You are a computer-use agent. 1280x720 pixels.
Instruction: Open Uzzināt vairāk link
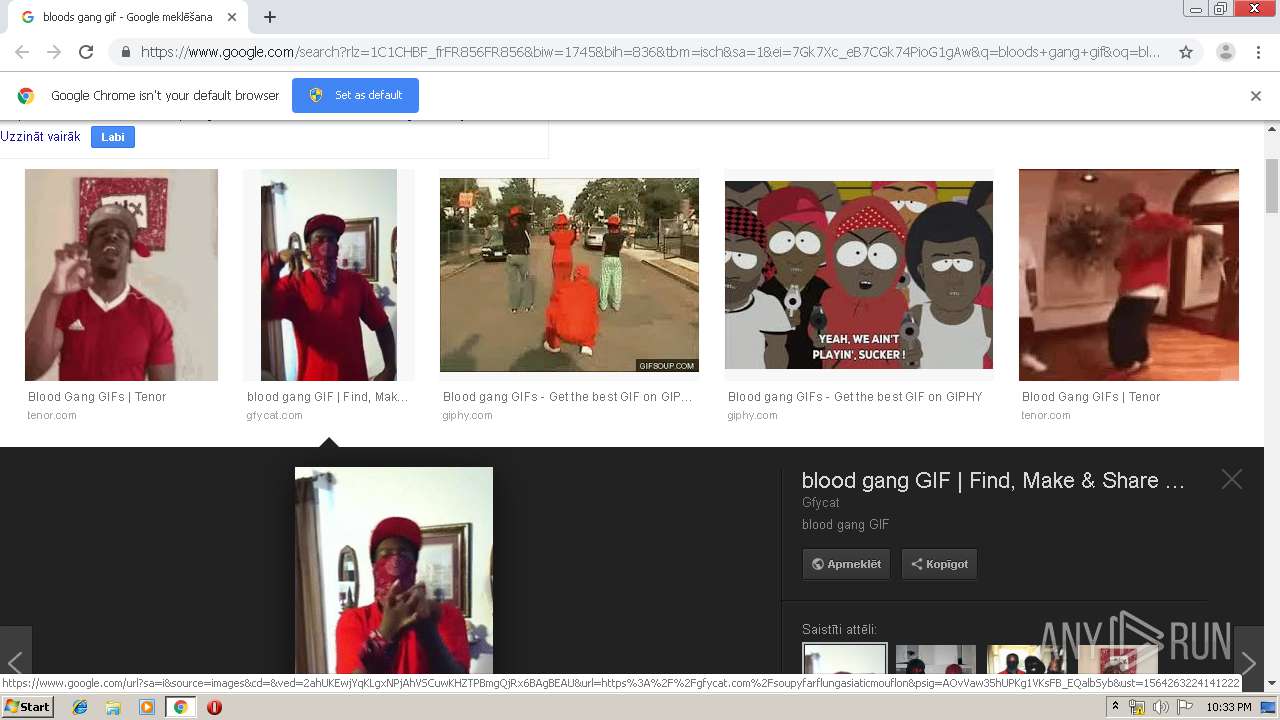[x=40, y=137]
